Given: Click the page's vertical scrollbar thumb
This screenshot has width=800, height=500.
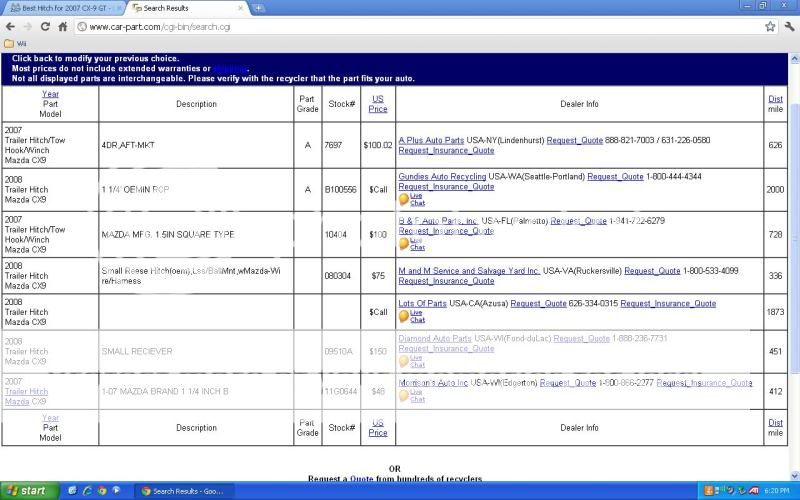Looking at the screenshot, I should coord(794,237).
